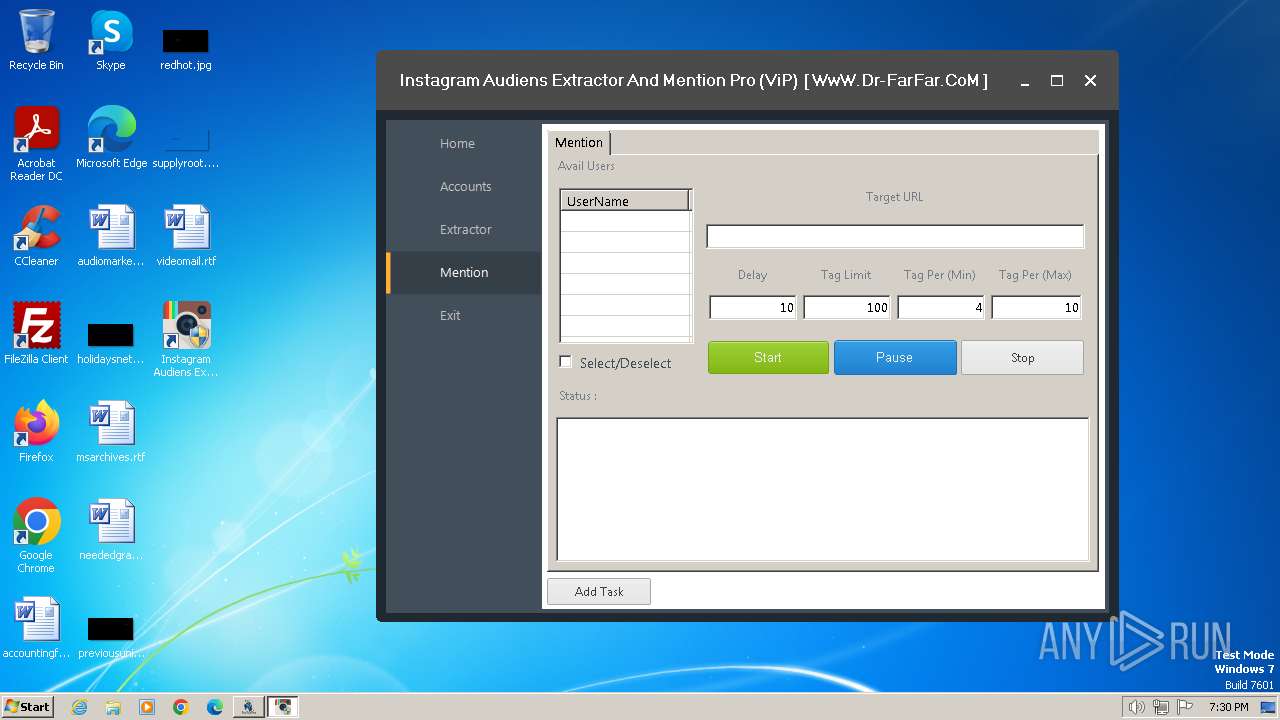
Task: Open the Accounts section
Action: pos(465,186)
